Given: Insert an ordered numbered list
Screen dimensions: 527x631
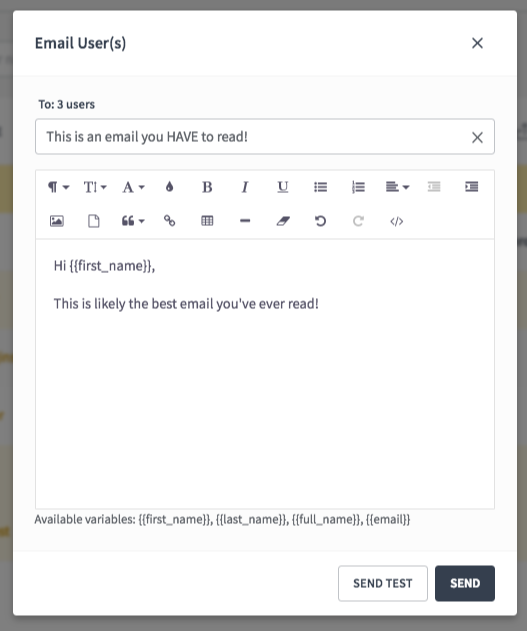Looking at the screenshot, I should click(358, 187).
